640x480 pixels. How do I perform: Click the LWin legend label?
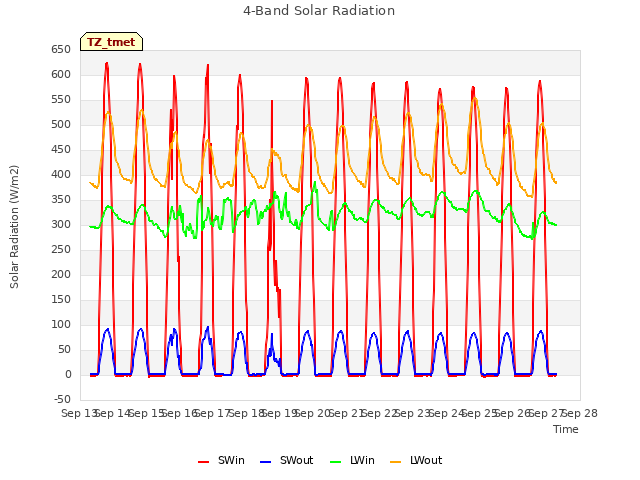362,460
